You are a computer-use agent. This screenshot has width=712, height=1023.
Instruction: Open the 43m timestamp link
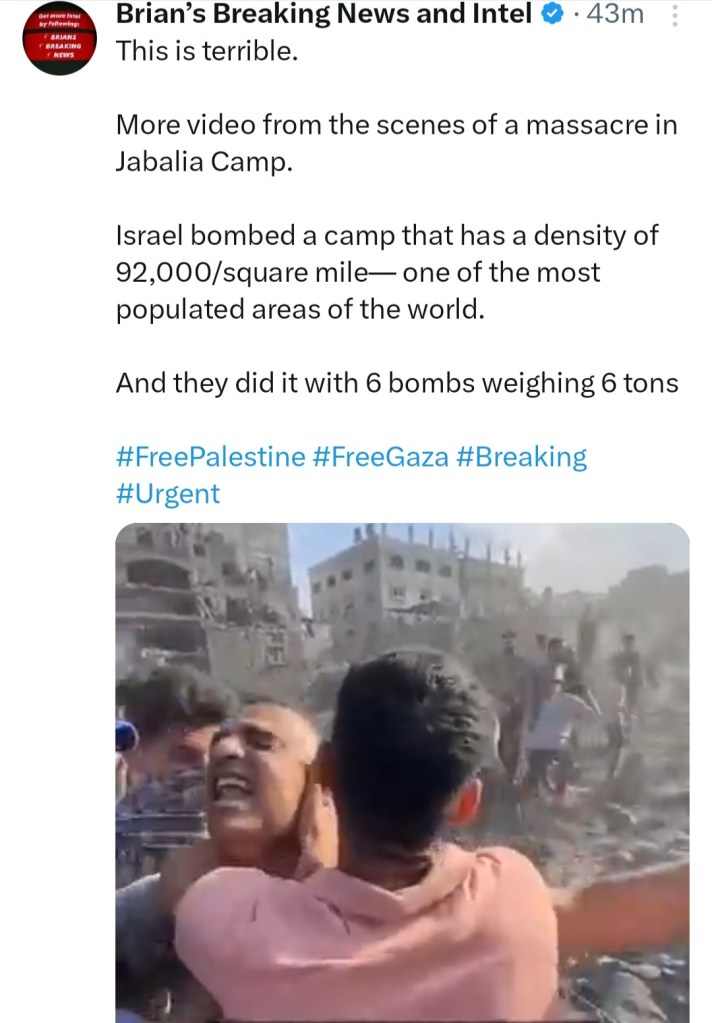coord(618,15)
